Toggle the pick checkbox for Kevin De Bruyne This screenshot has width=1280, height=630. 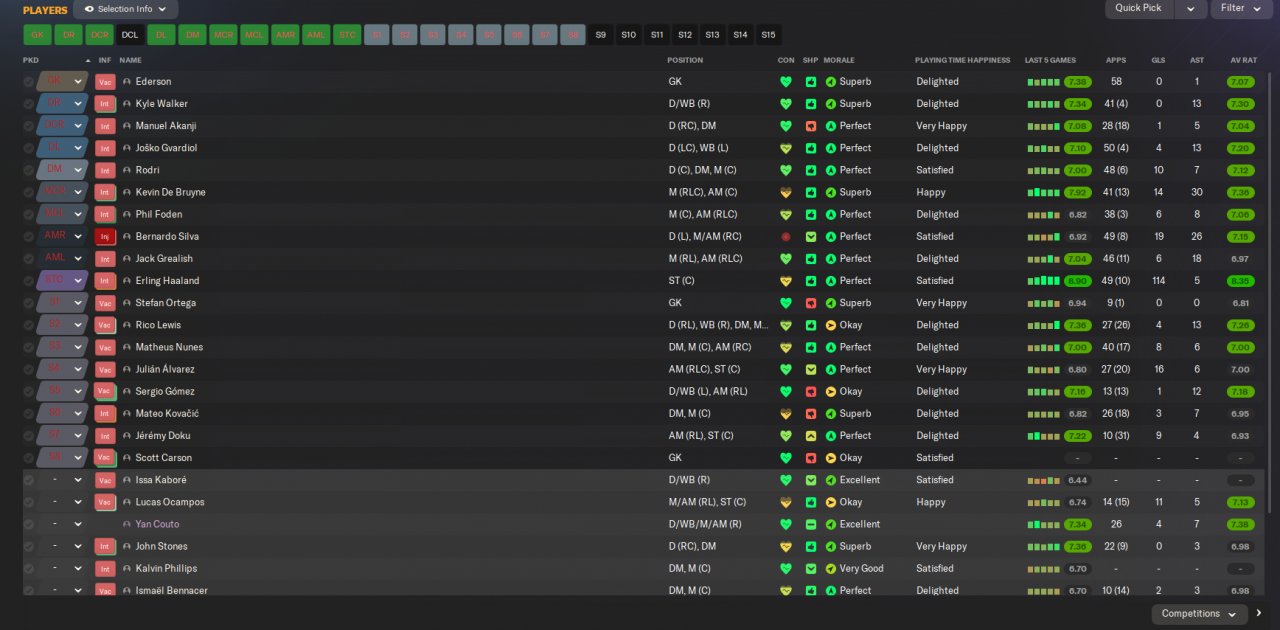click(x=28, y=192)
